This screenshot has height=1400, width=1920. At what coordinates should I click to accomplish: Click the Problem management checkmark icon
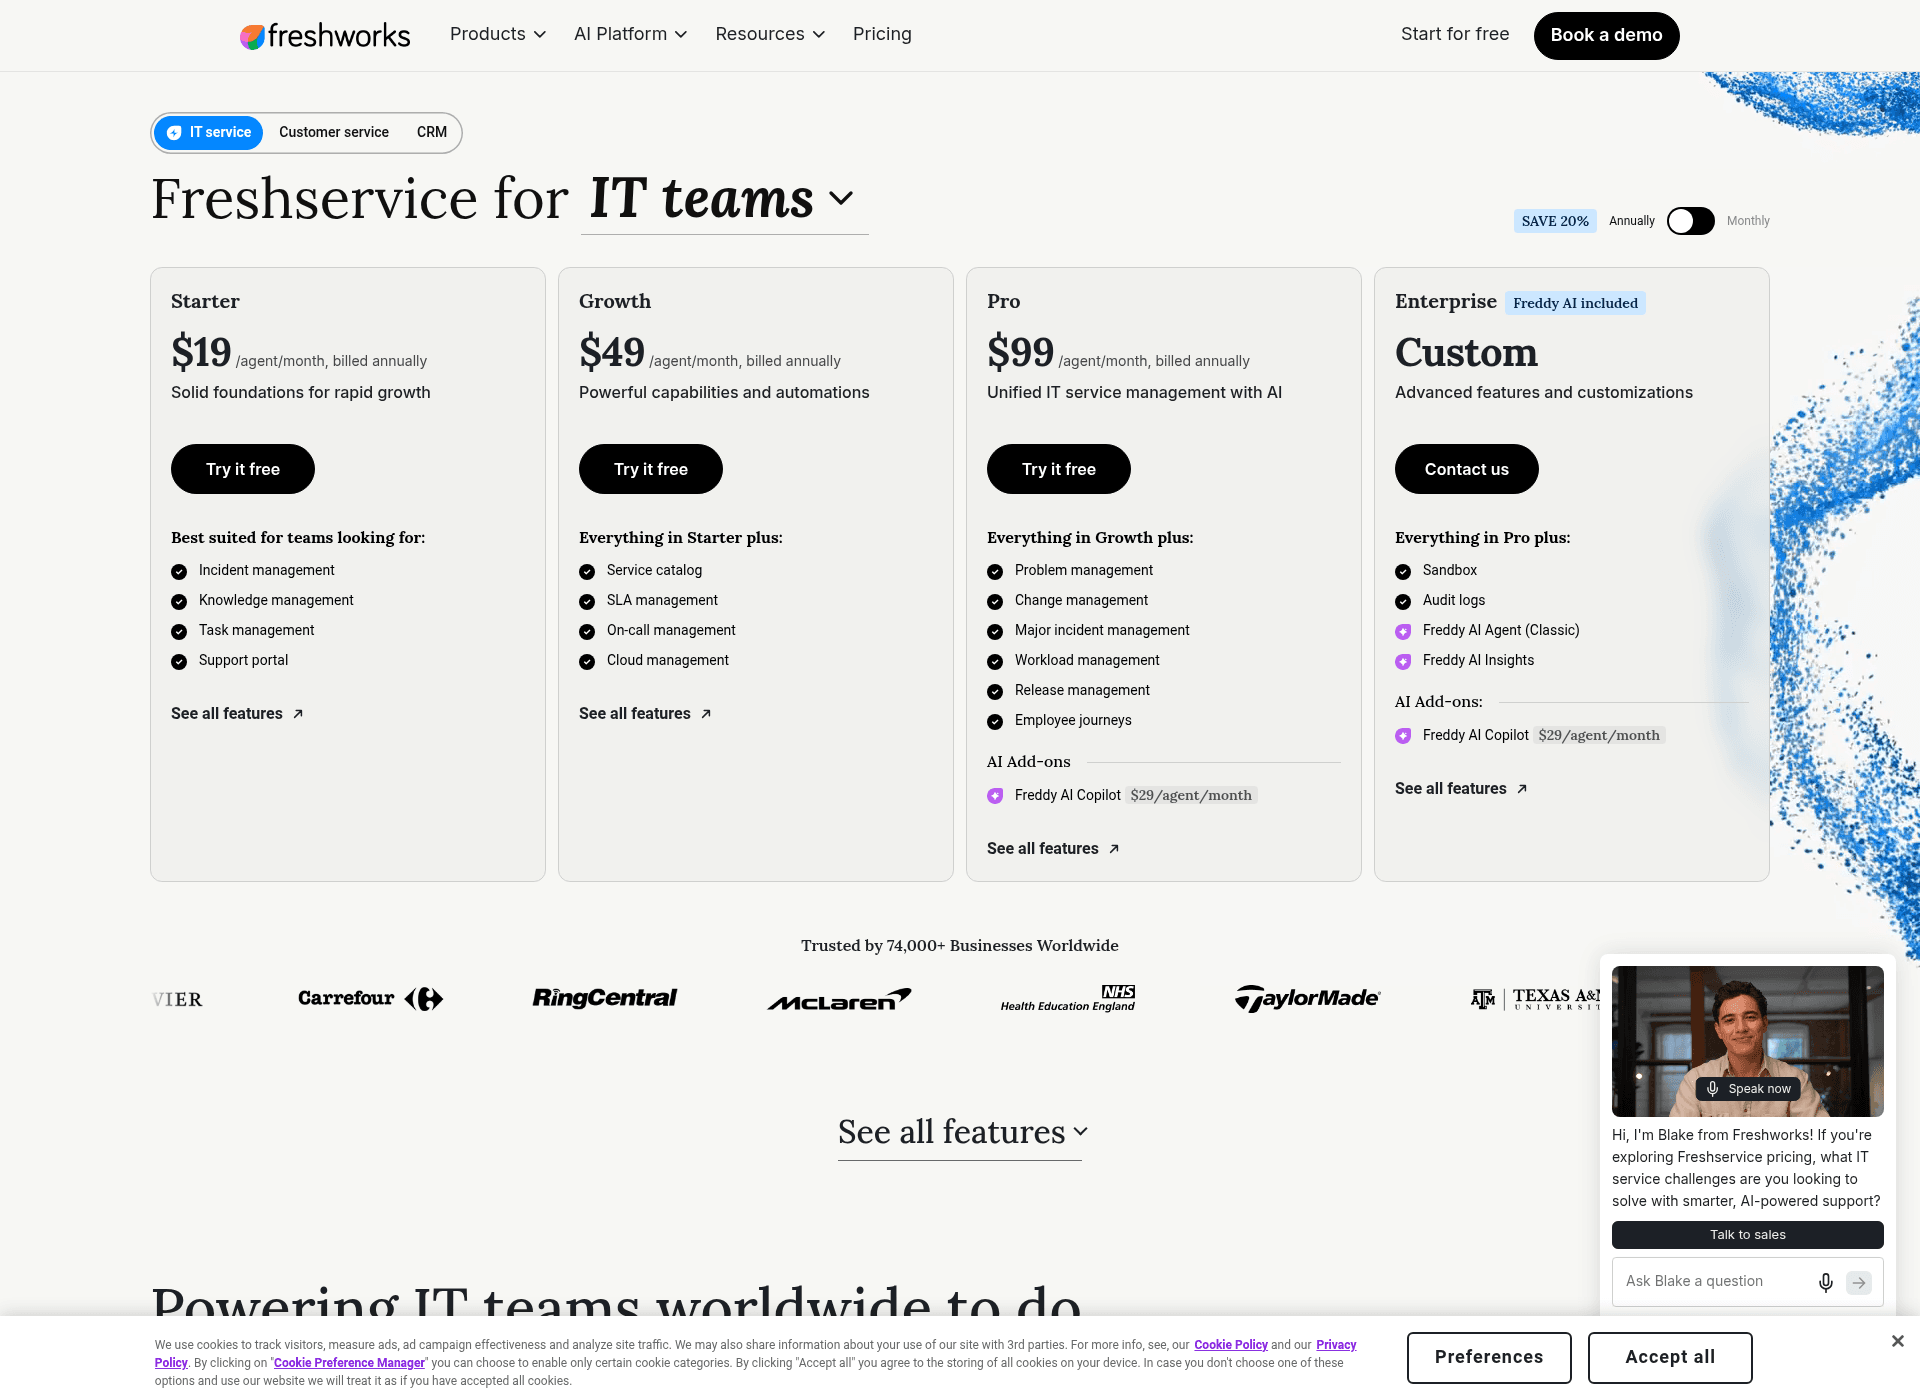click(x=995, y=572)
